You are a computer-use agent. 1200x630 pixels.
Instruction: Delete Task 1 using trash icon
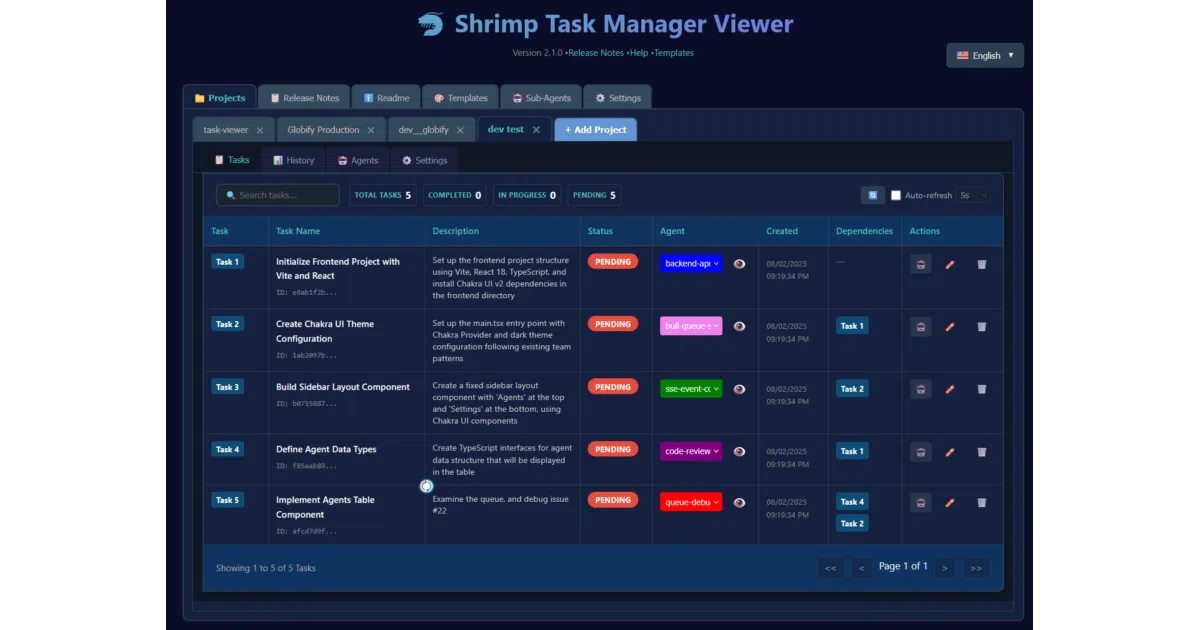(982, 264)
